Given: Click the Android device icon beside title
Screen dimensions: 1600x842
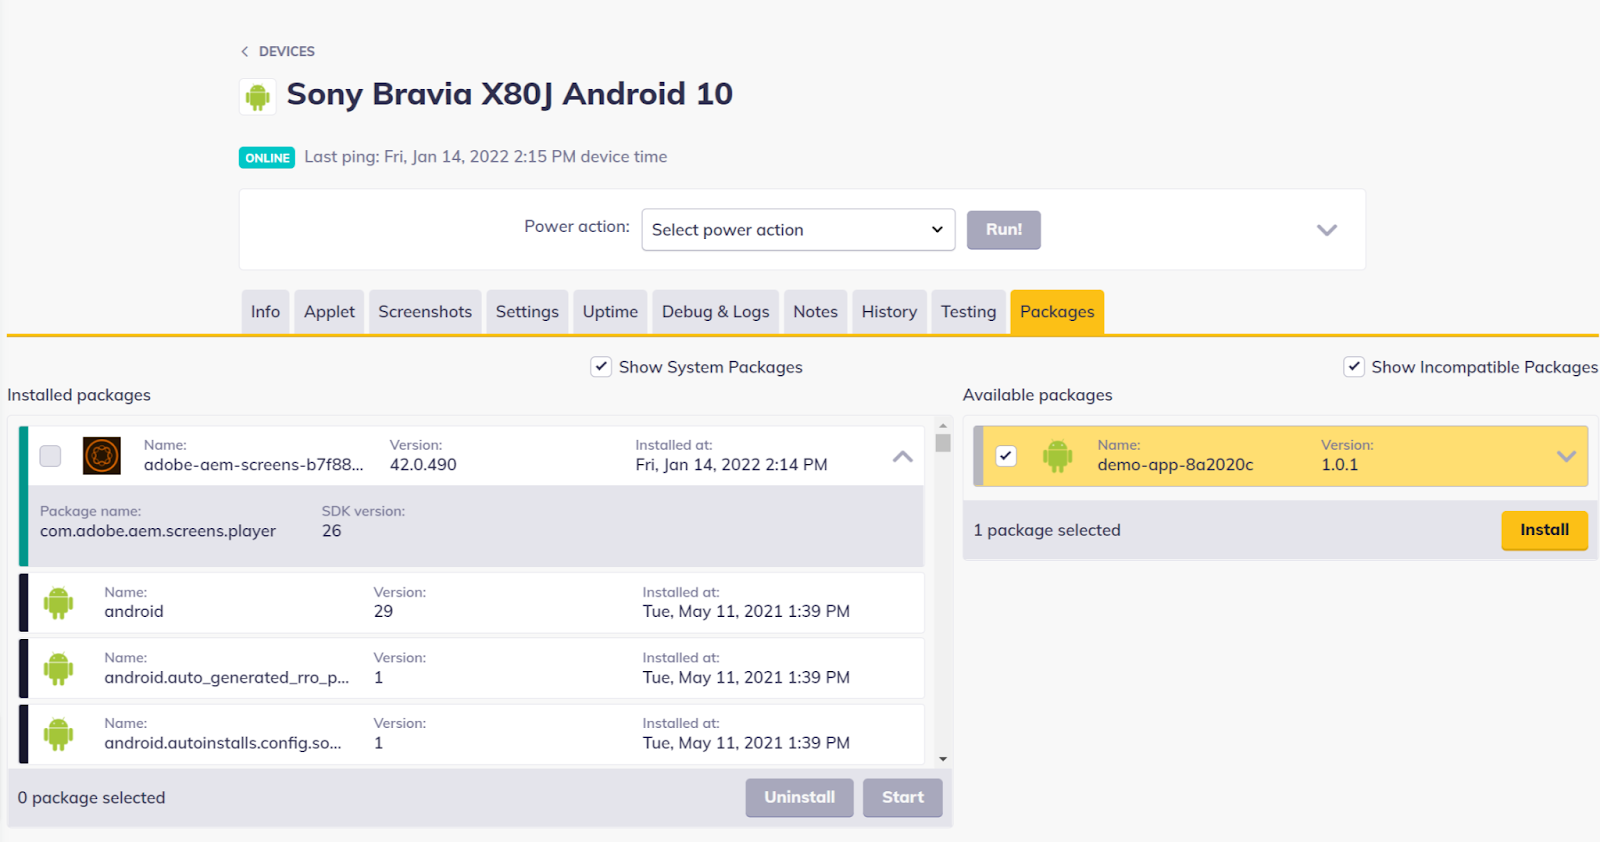Looking at the screenshot, I should [258, 96].
